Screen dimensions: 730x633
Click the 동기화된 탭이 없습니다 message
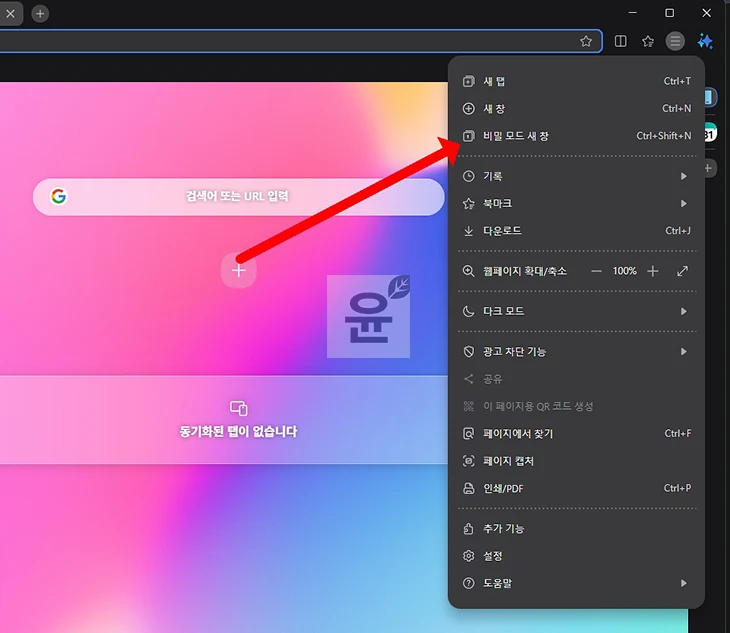[x=238, y=431]
